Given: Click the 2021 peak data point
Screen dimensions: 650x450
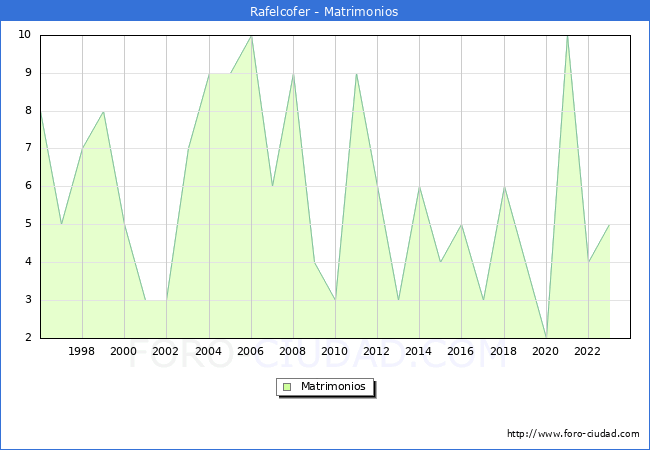Looking at the screenshot, I should (567, 35).
